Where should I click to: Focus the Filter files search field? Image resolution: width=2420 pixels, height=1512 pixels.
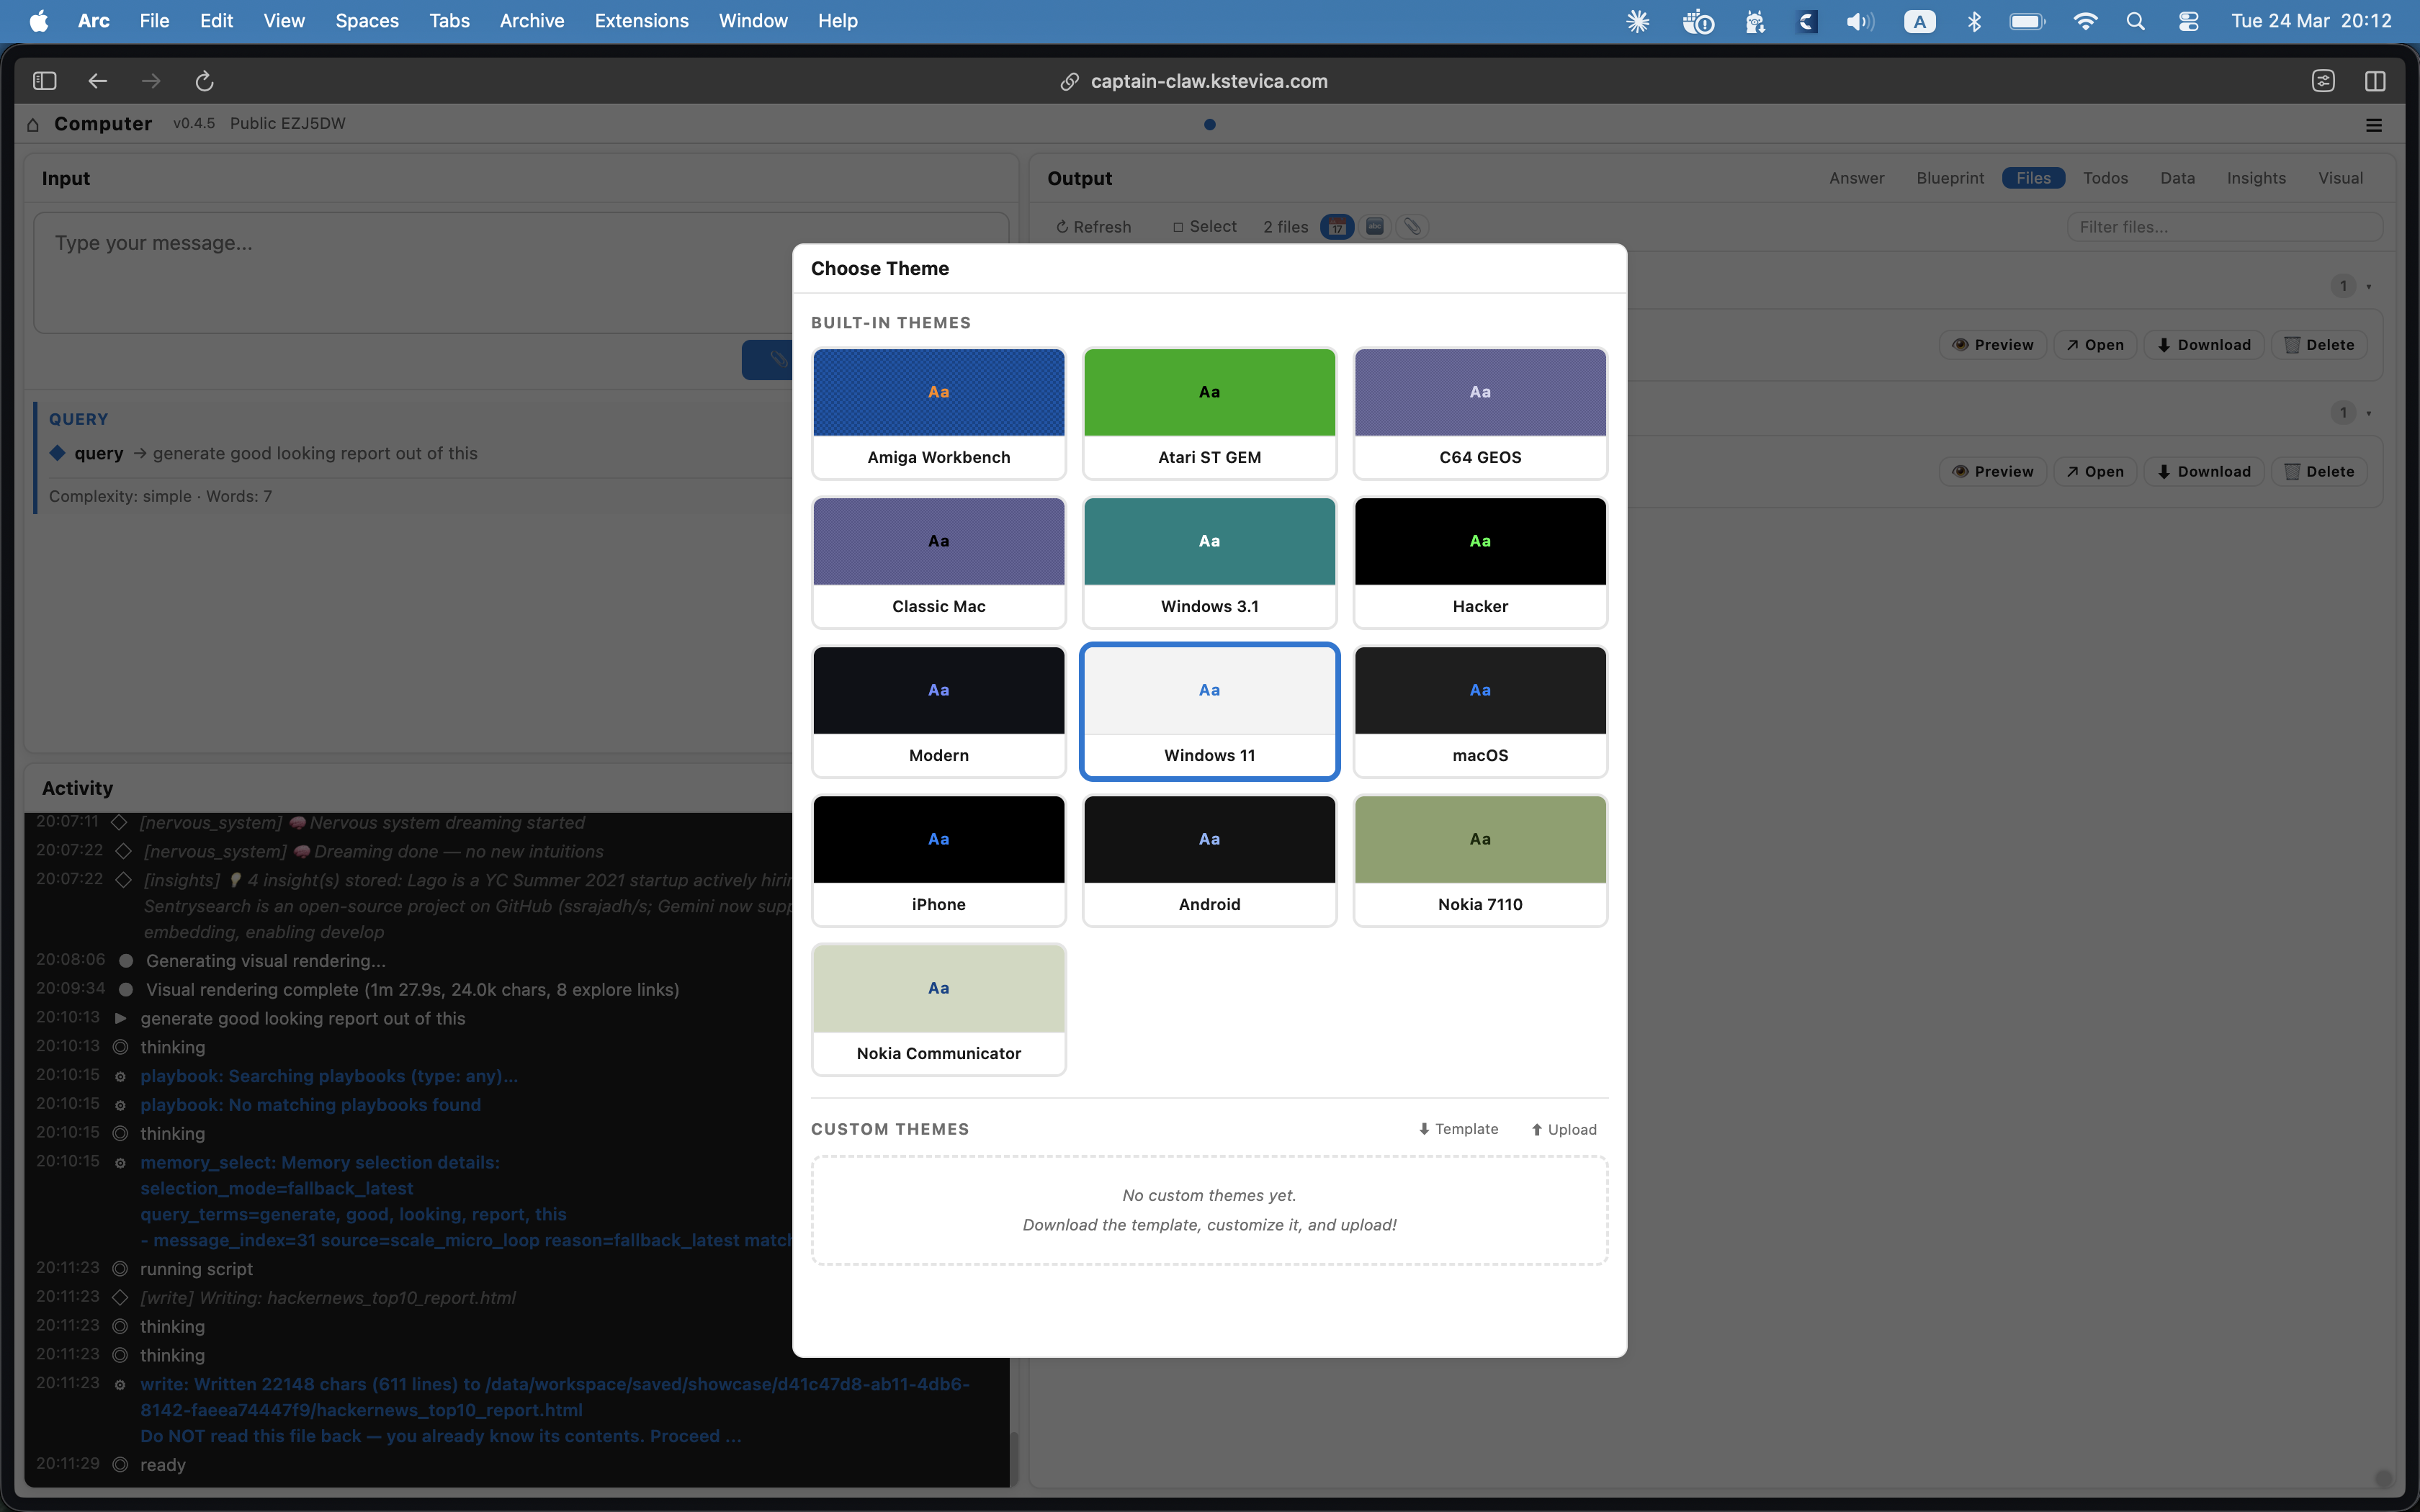coord(2224,227)
